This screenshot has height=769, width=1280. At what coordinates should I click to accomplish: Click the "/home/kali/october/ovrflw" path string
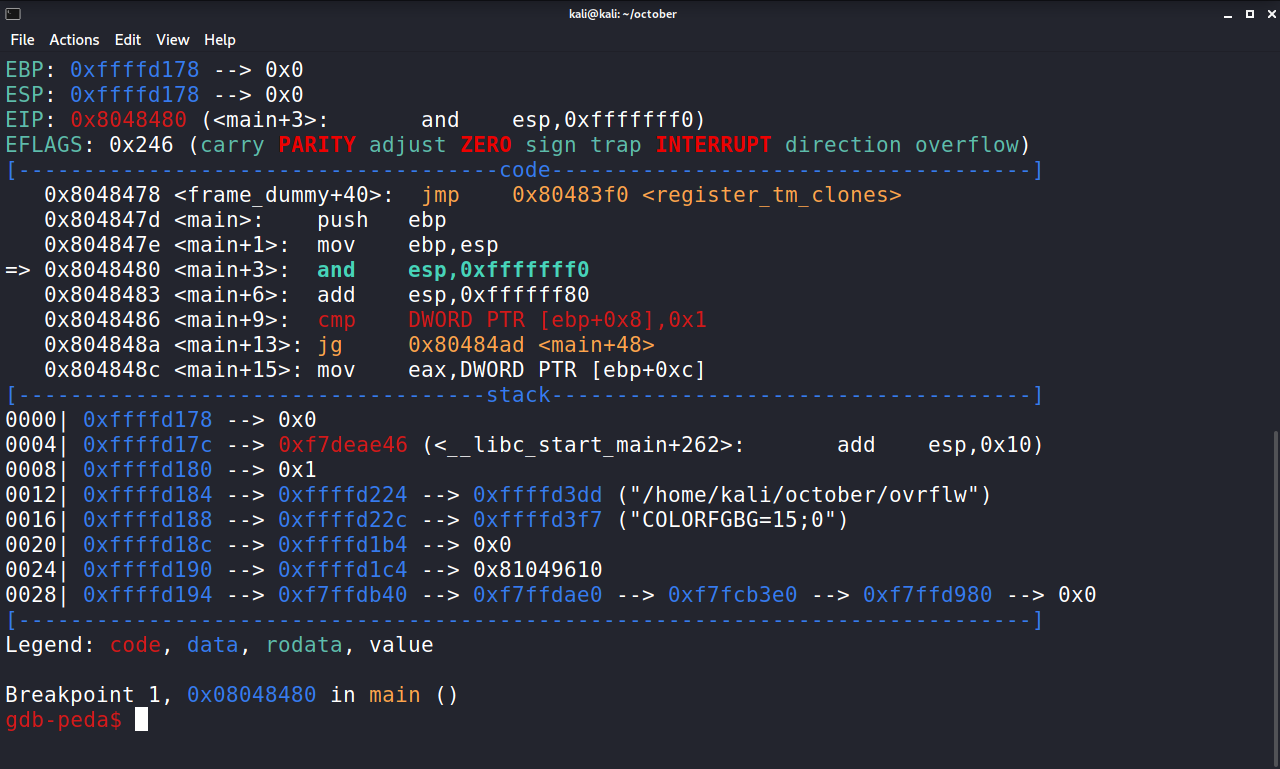804,495
